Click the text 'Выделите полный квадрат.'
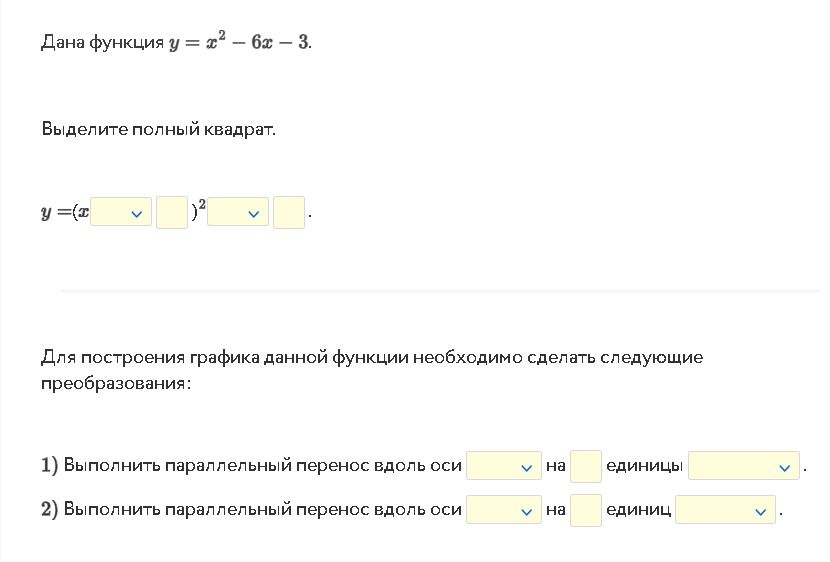This screenshot has width=830, height=562. coord(158,129)
